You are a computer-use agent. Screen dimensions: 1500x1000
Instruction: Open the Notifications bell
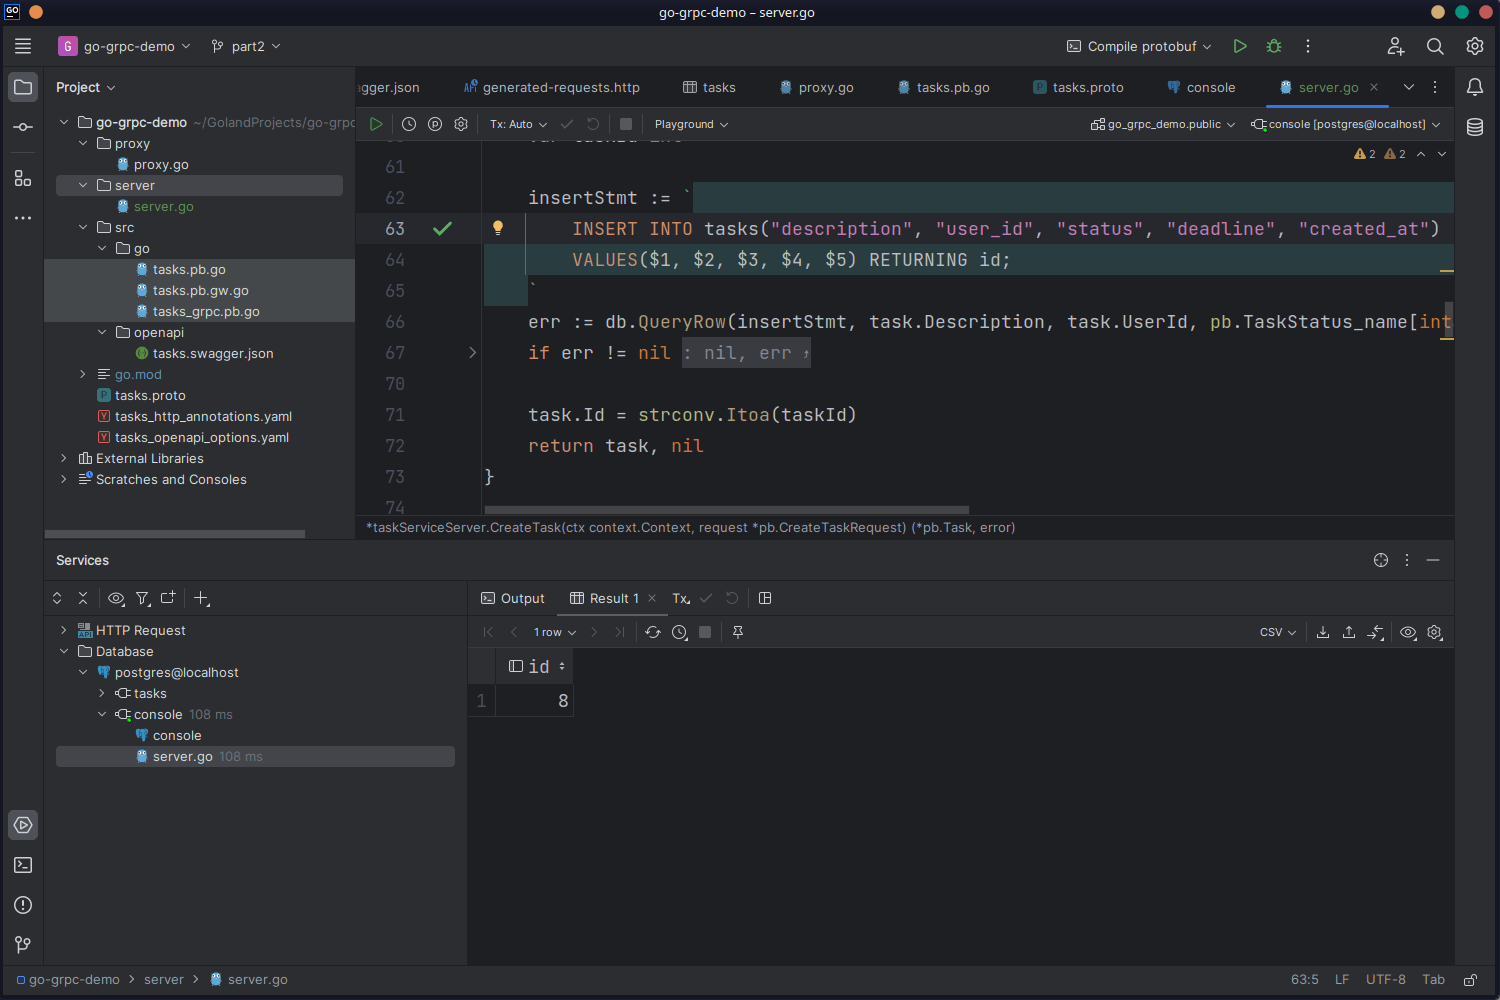pyautogui.click(x=1475, y=87)
